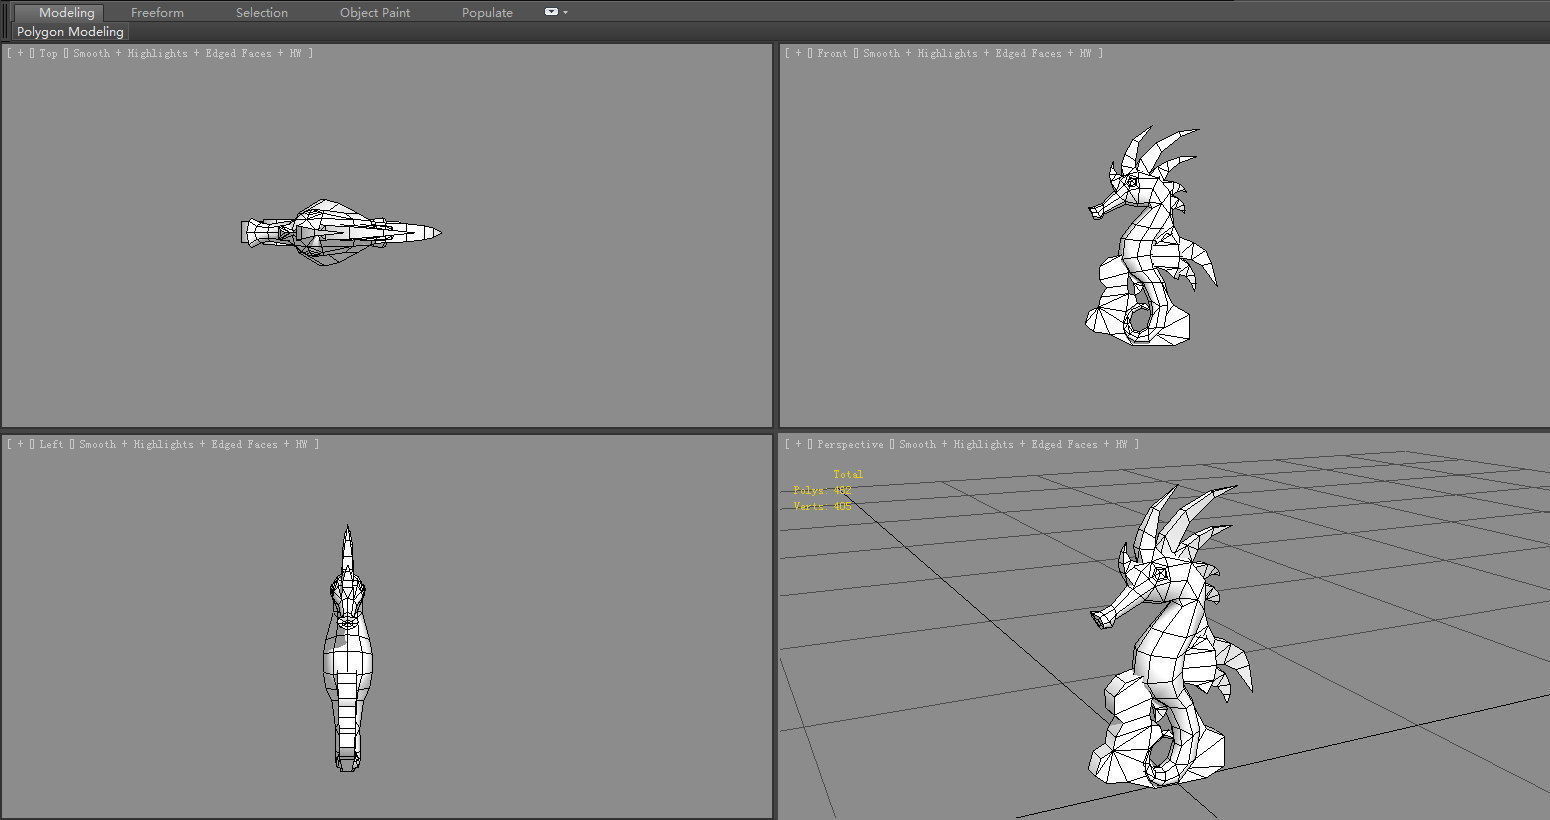Click the 'Verts: 405' statistic text

click(822, 506)
